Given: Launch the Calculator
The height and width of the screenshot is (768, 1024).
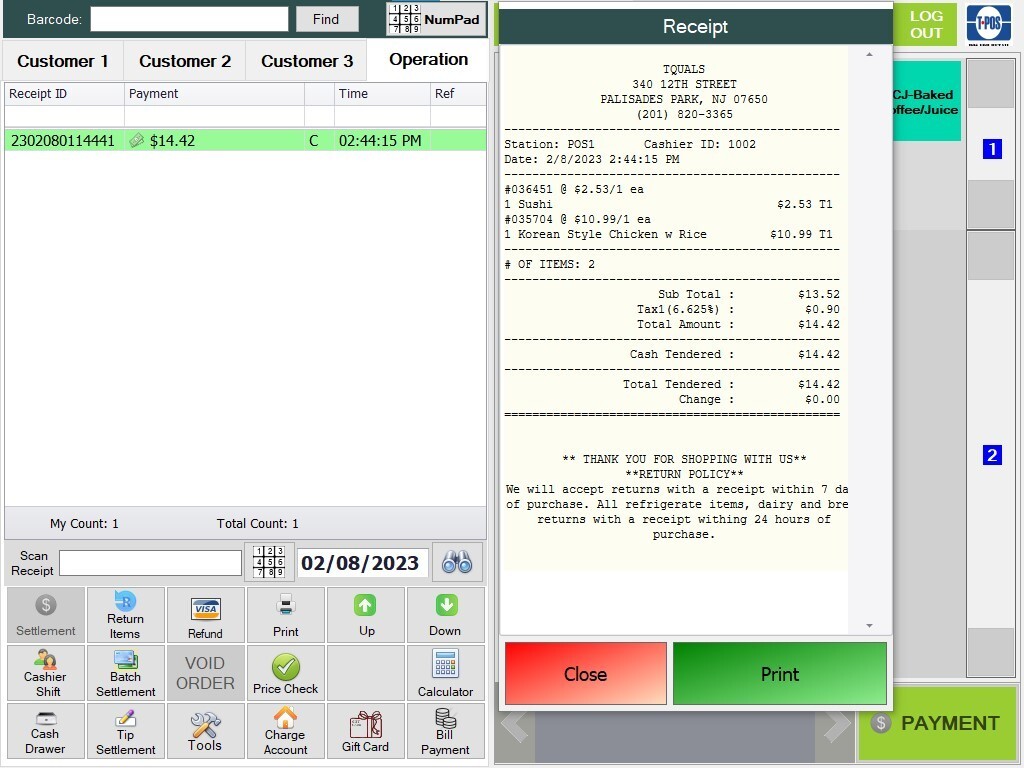Looking at the screenshot, I should 445,673.
